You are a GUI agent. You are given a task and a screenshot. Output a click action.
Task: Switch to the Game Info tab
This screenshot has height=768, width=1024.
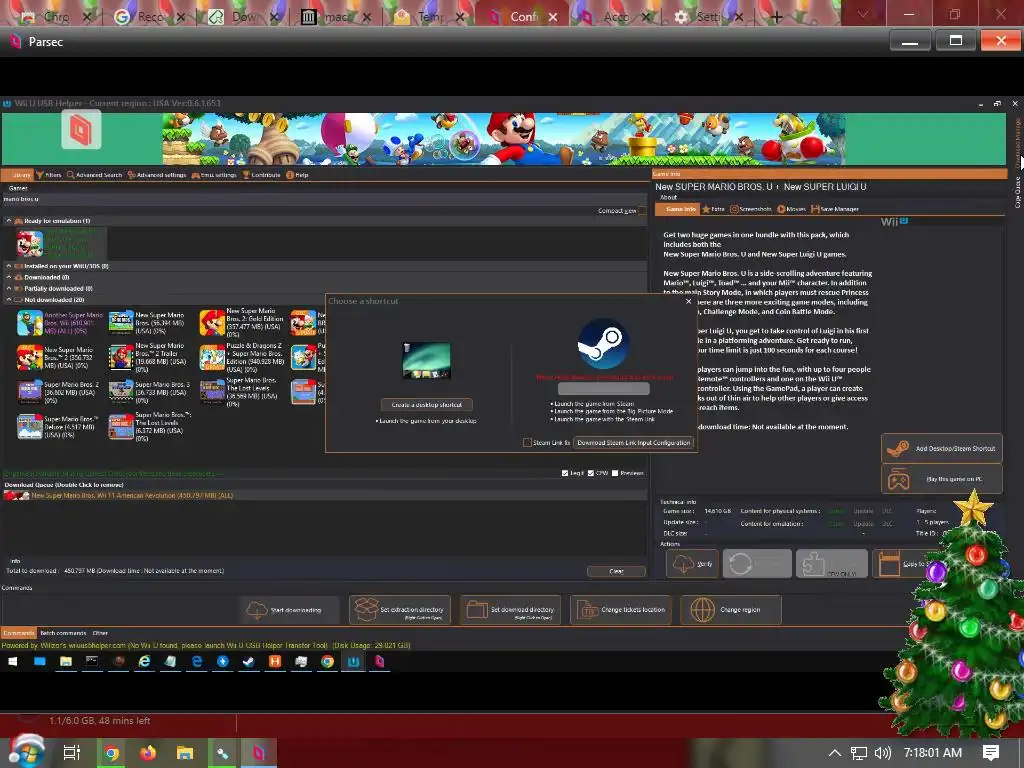click(x=677, y=209)
